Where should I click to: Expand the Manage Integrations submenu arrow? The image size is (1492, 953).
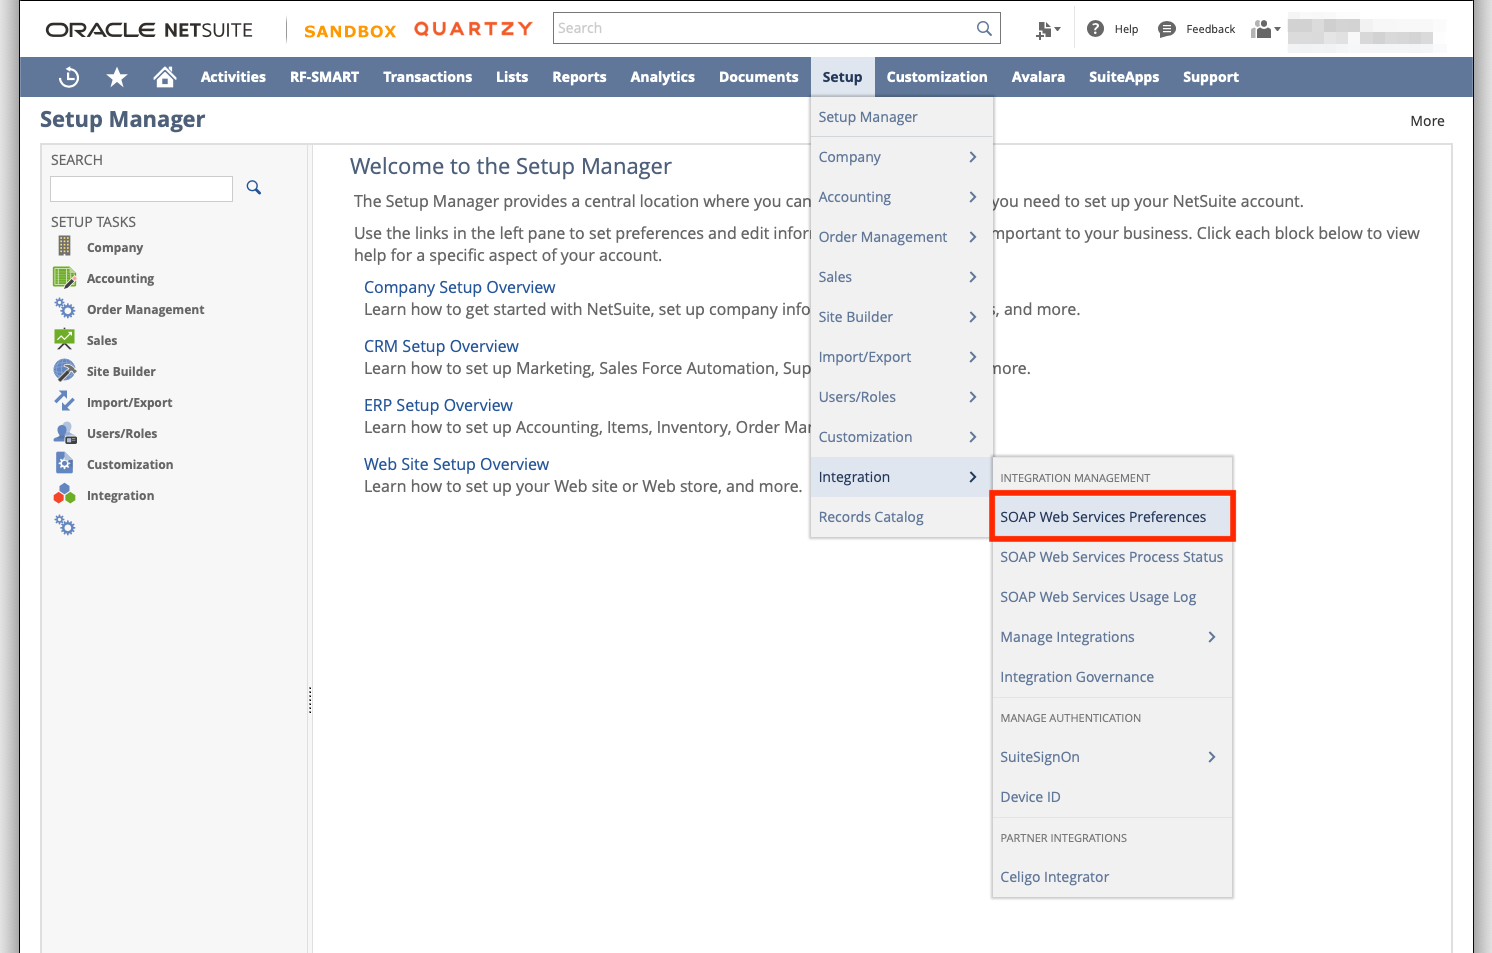tap(1211, 637)
